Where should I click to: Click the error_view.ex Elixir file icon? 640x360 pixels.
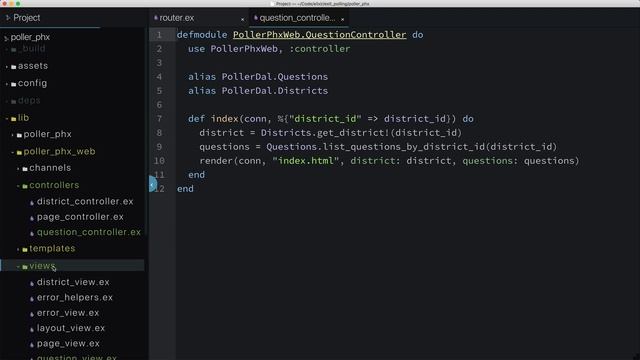click(32, 314)
